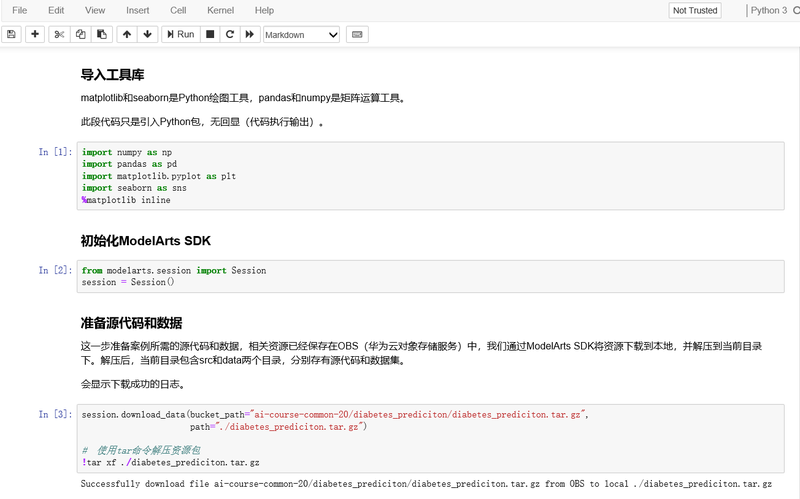Open the File menu
The width and height of the screenshot is (800, 499).
[x=19, y=10]
